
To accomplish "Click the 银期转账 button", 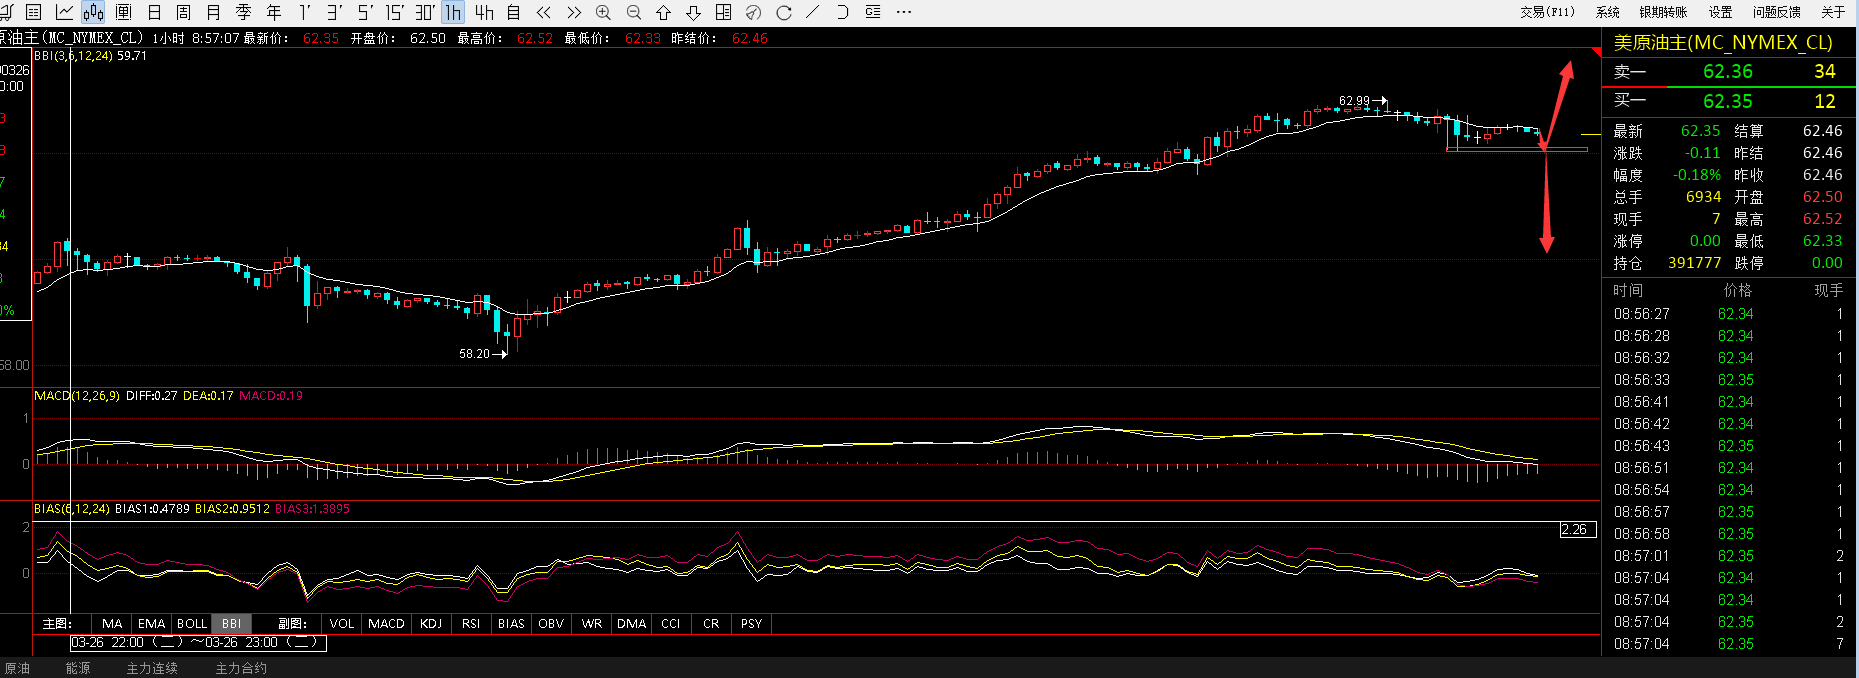I will (1663, 12).
